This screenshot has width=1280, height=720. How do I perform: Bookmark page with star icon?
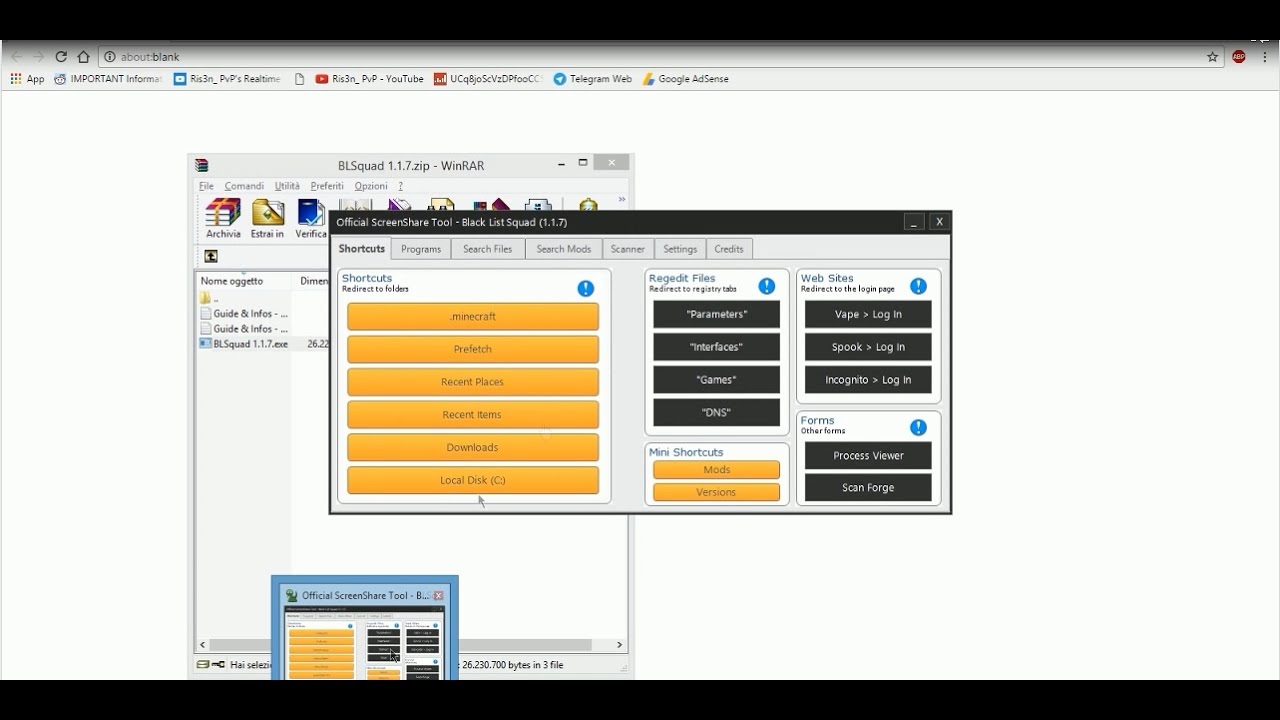point(1212,57)
